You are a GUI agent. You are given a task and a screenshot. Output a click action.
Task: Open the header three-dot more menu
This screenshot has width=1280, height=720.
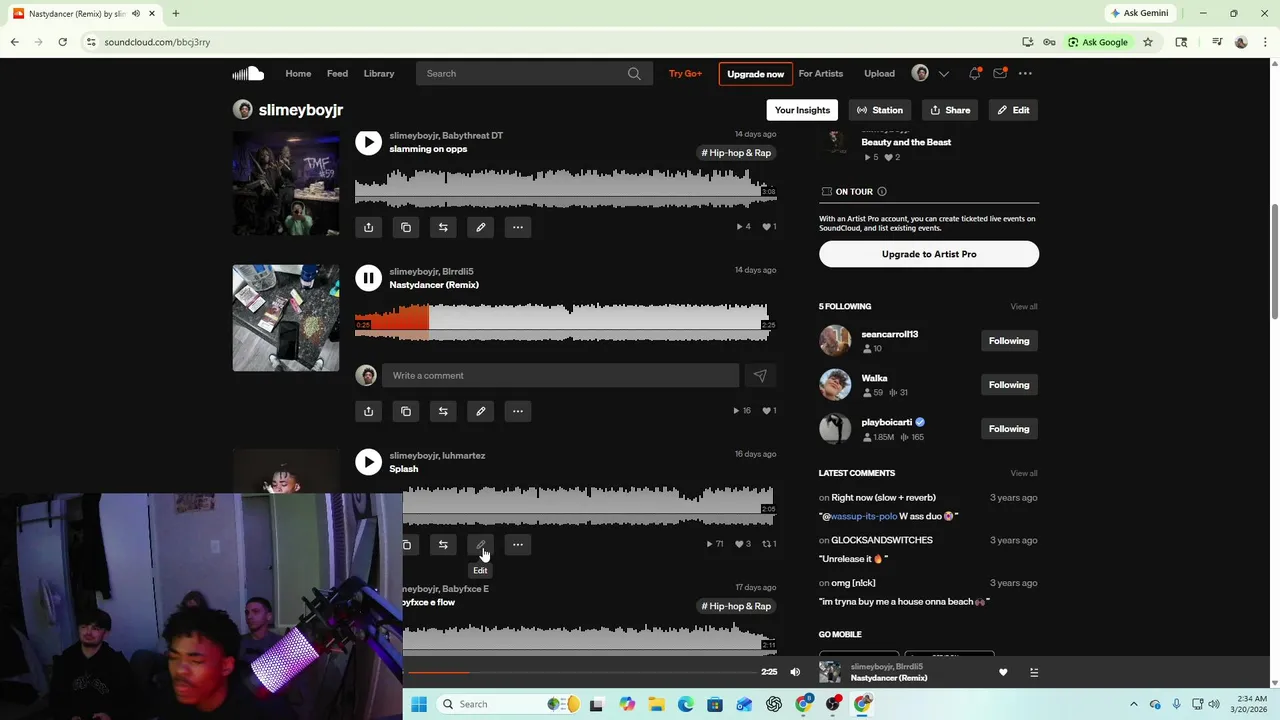1025,73
